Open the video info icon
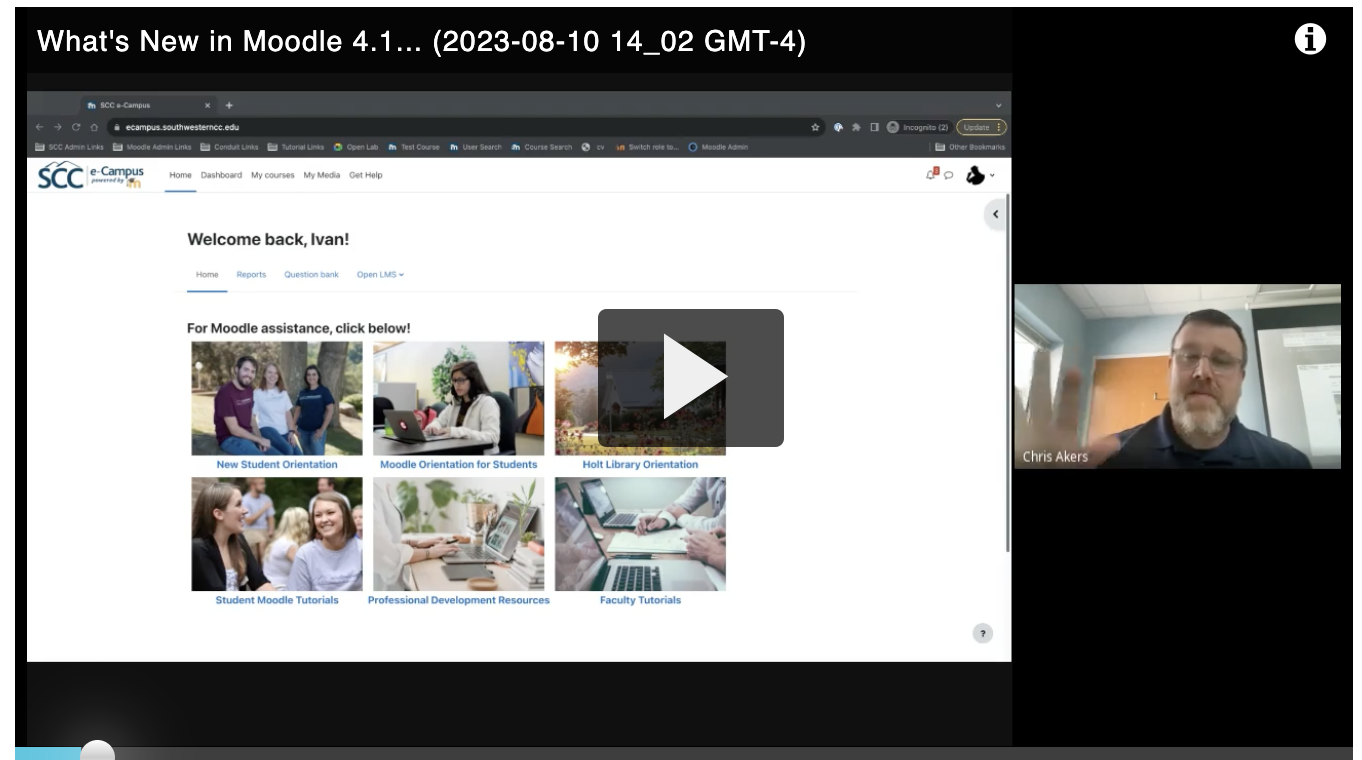 coord(1310,40)
